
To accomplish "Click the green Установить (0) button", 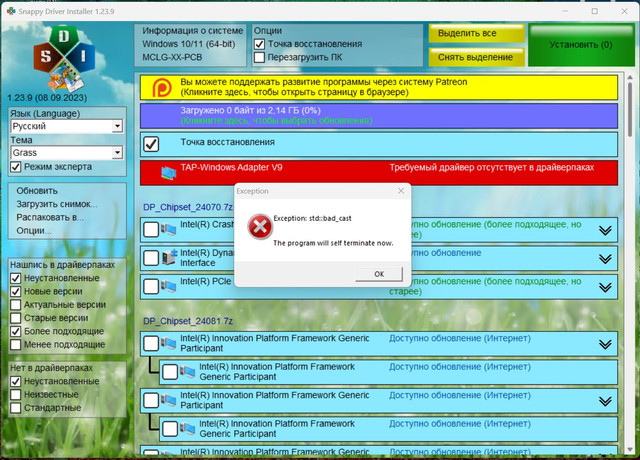I will pyautogui.click(x=581, y=45).
